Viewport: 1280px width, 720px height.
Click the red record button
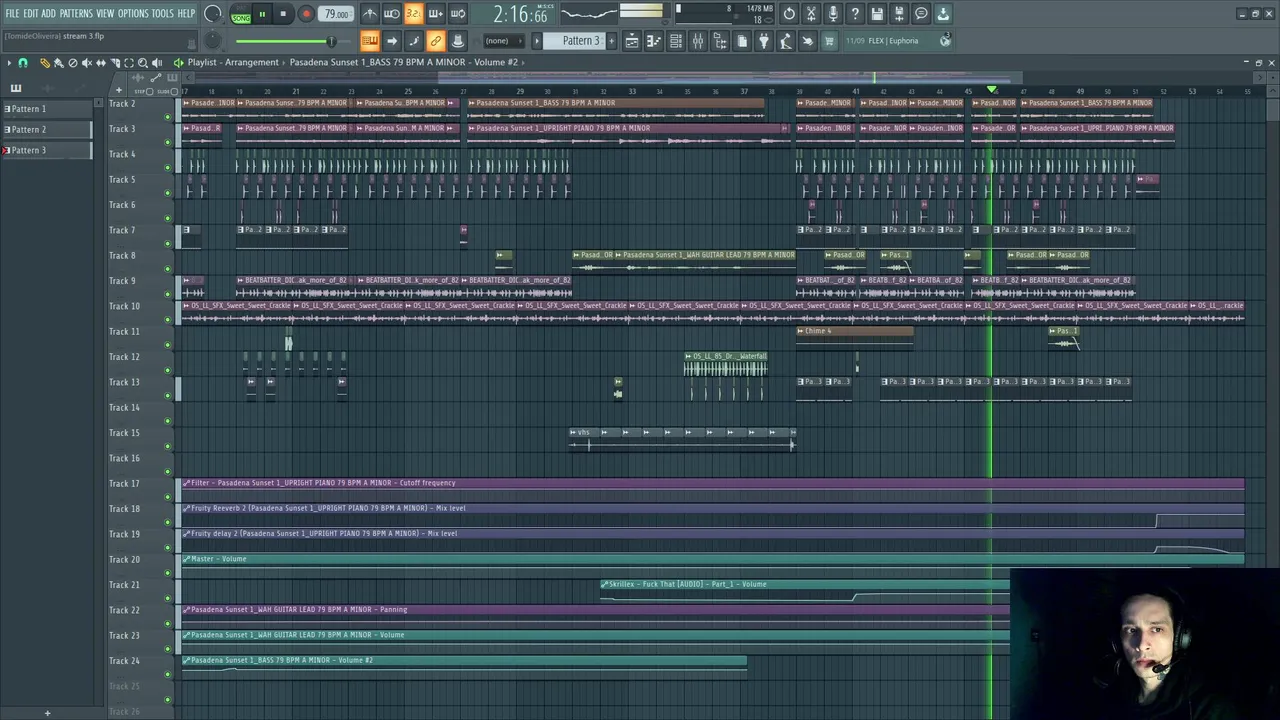click(306, 14)
